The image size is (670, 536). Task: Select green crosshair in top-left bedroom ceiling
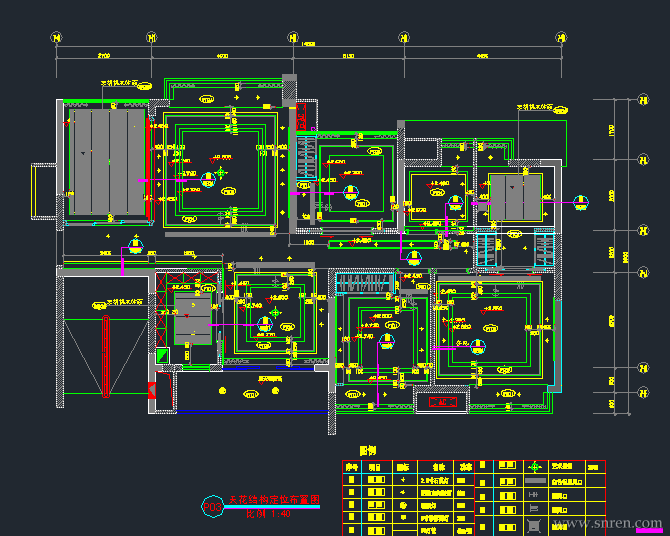(221, 173)
